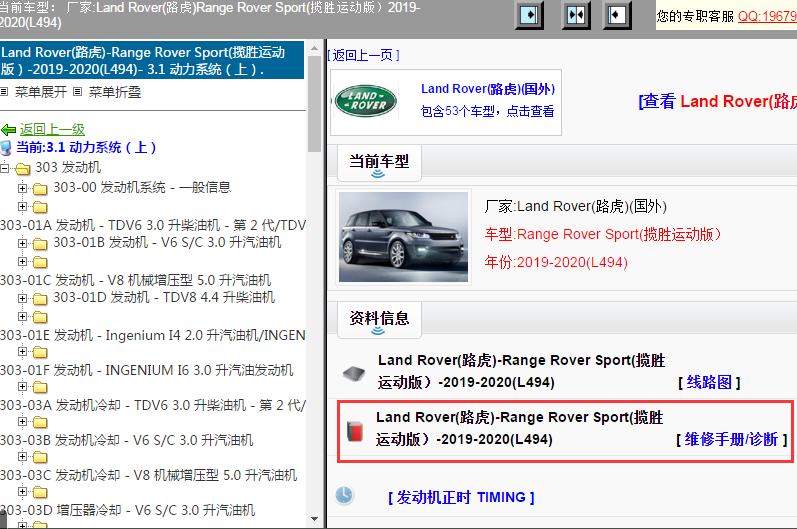Screen dimensions: 797x529
Task: Open the 当前车型 tab header
Action: (x=379, y=163)
